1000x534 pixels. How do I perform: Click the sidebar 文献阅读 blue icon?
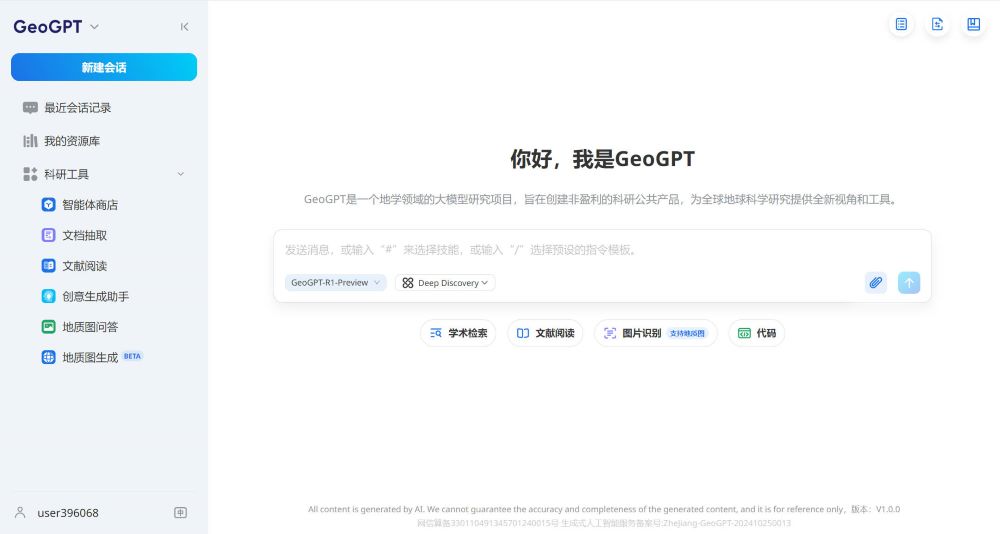[x=48, y=266]
